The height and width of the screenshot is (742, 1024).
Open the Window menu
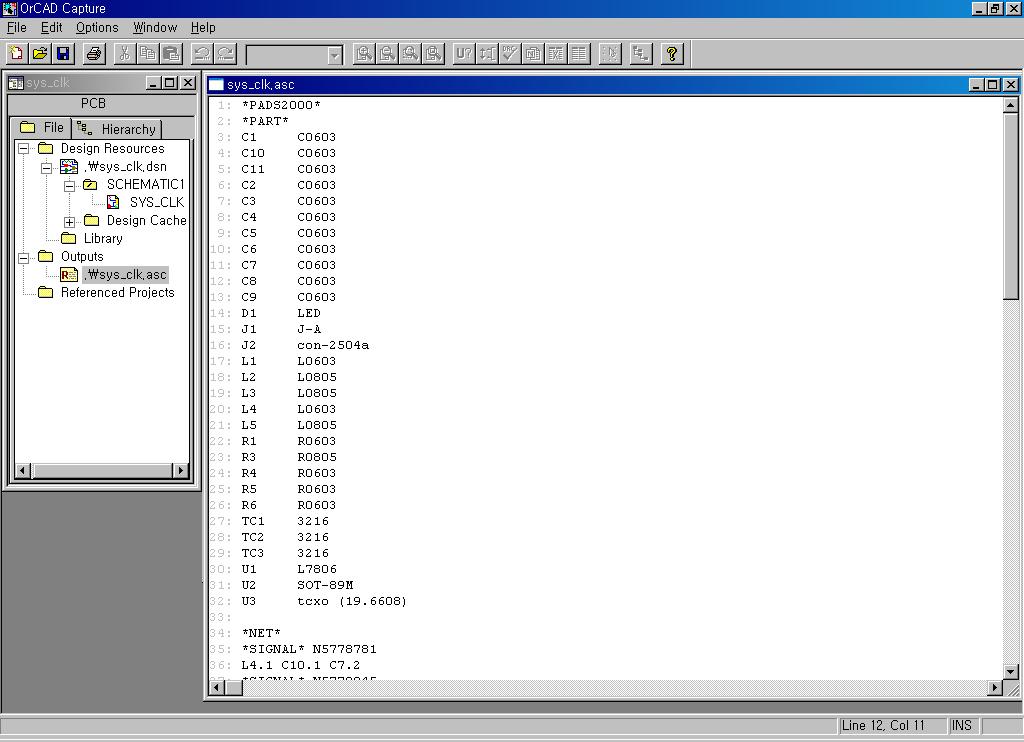click(155, 27)
